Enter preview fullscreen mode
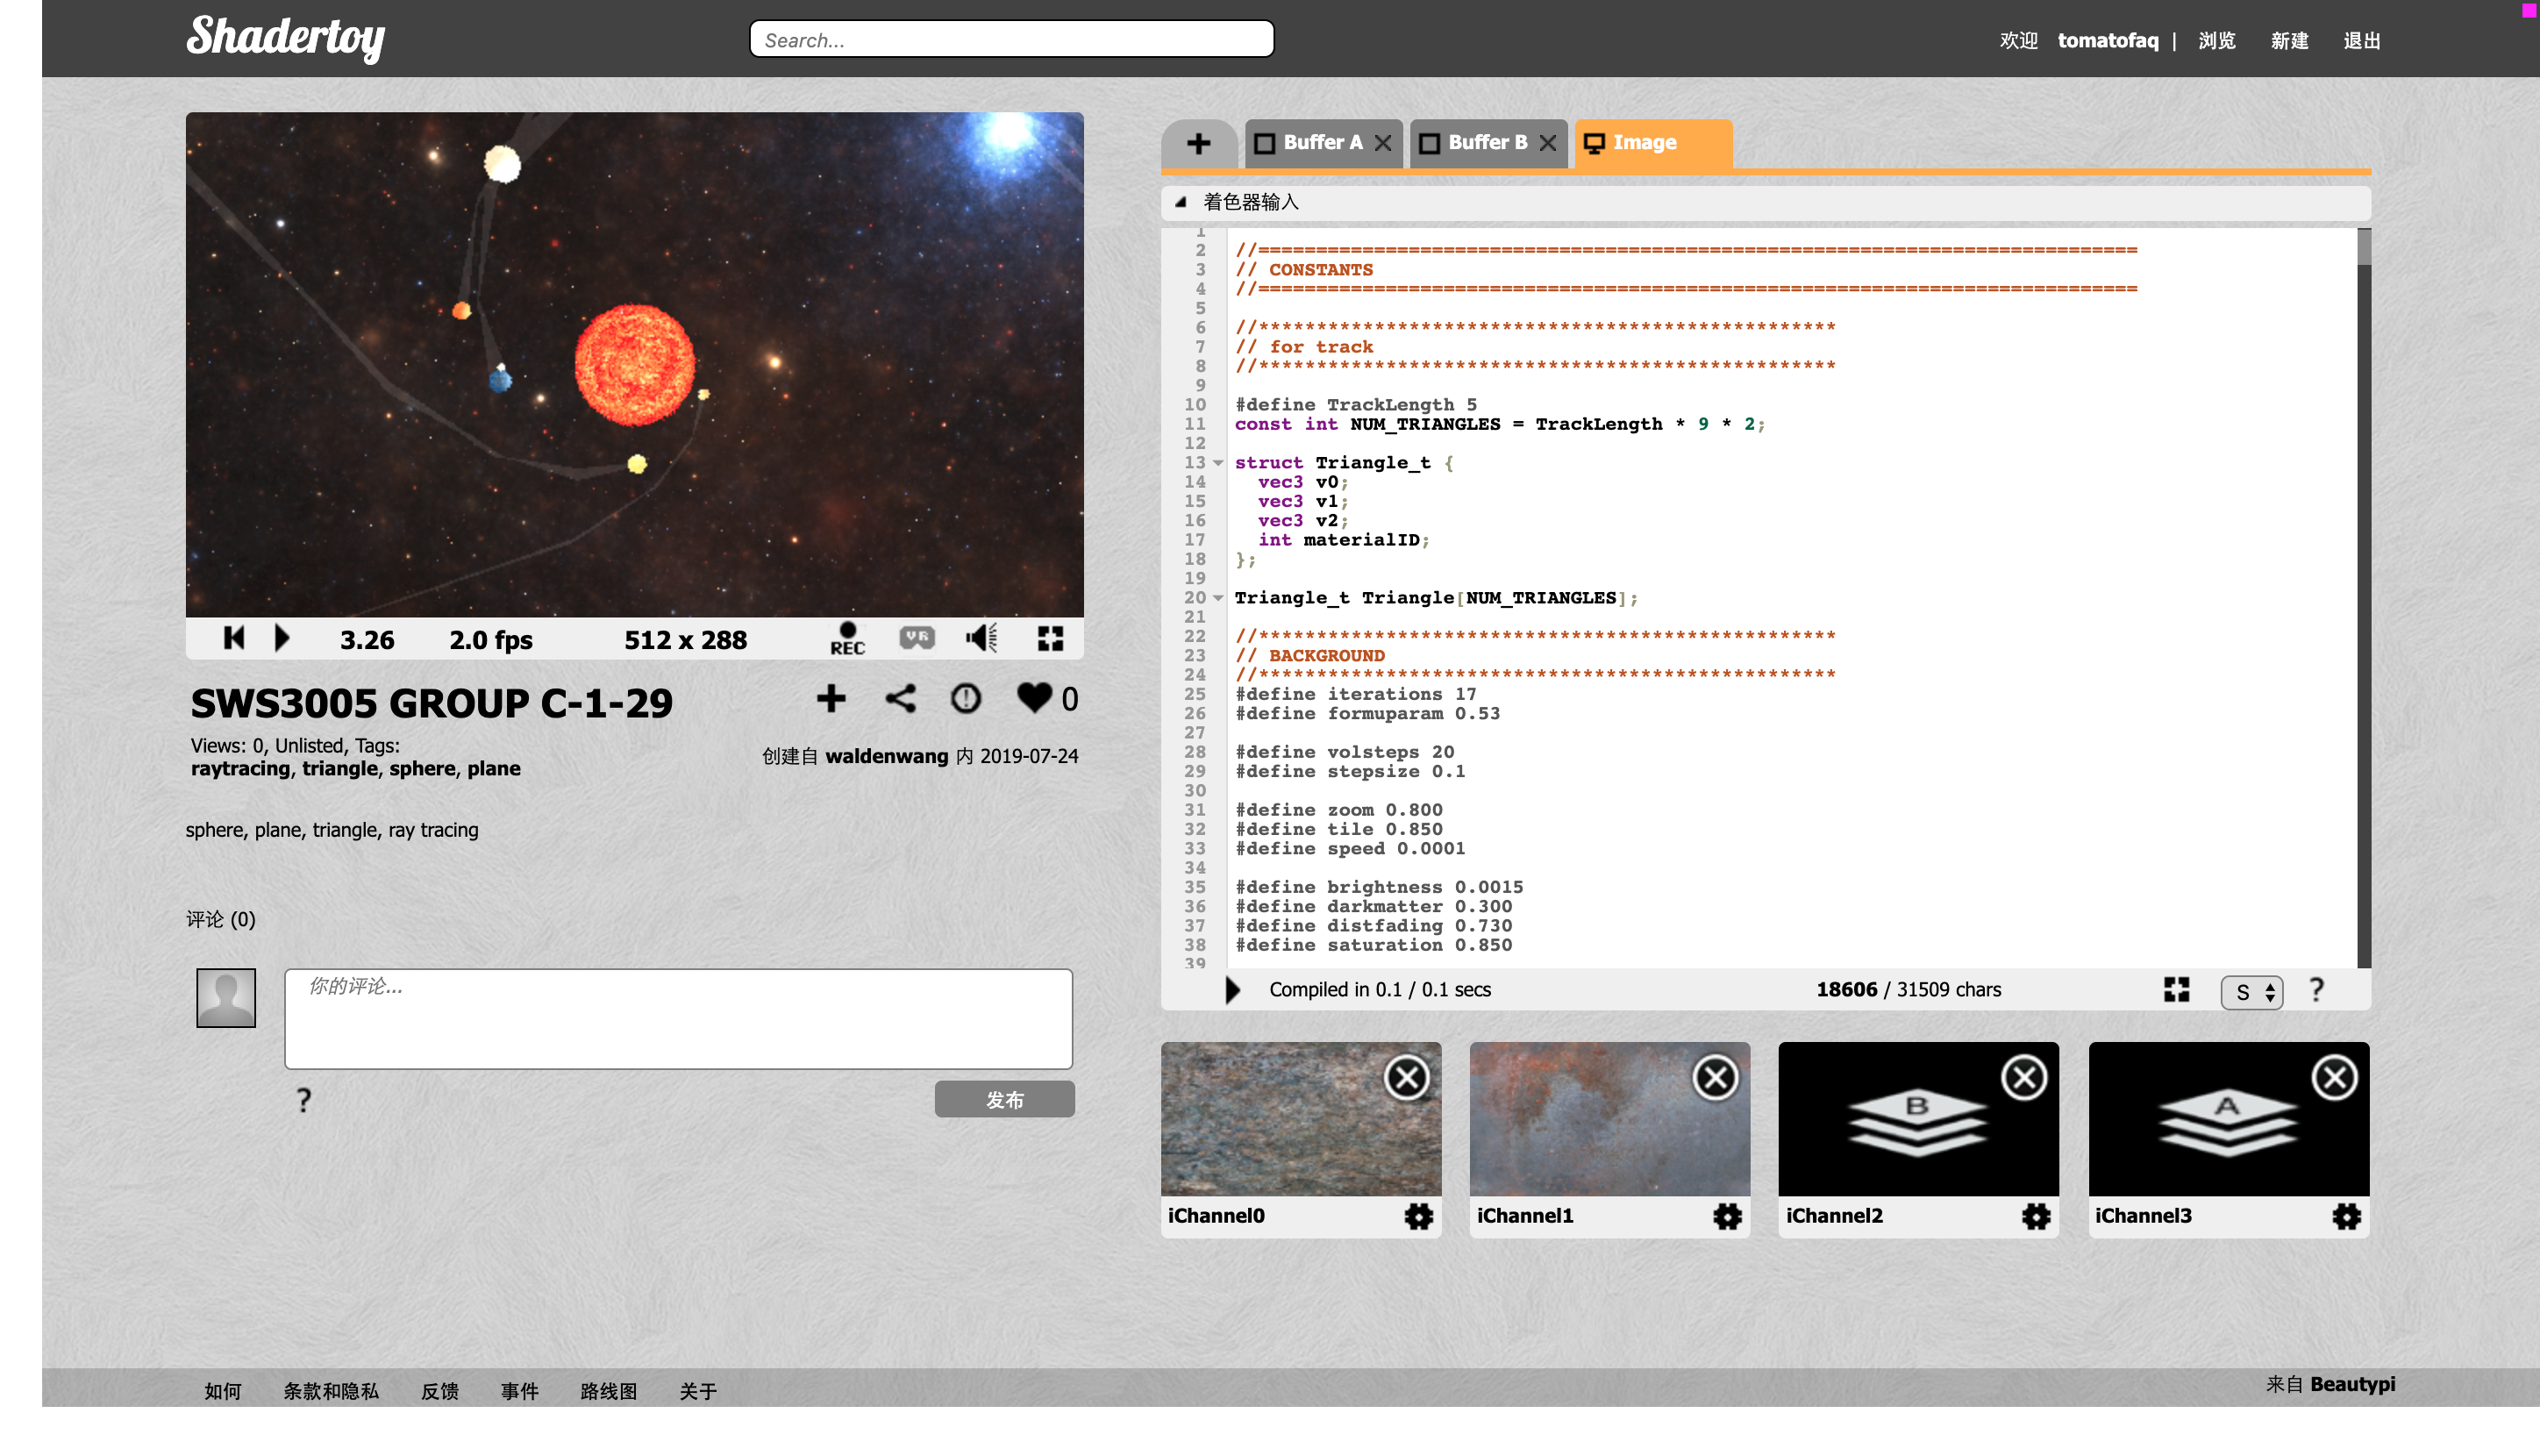 [x=1050, y=638]
